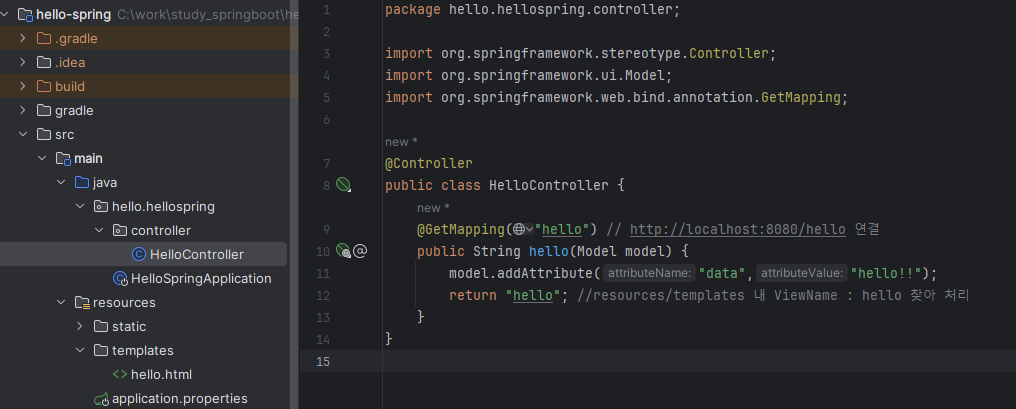This screenshot has height=409, width=1016.
Task: Click the blue java source folder icon
Action: tap(82, 182)
